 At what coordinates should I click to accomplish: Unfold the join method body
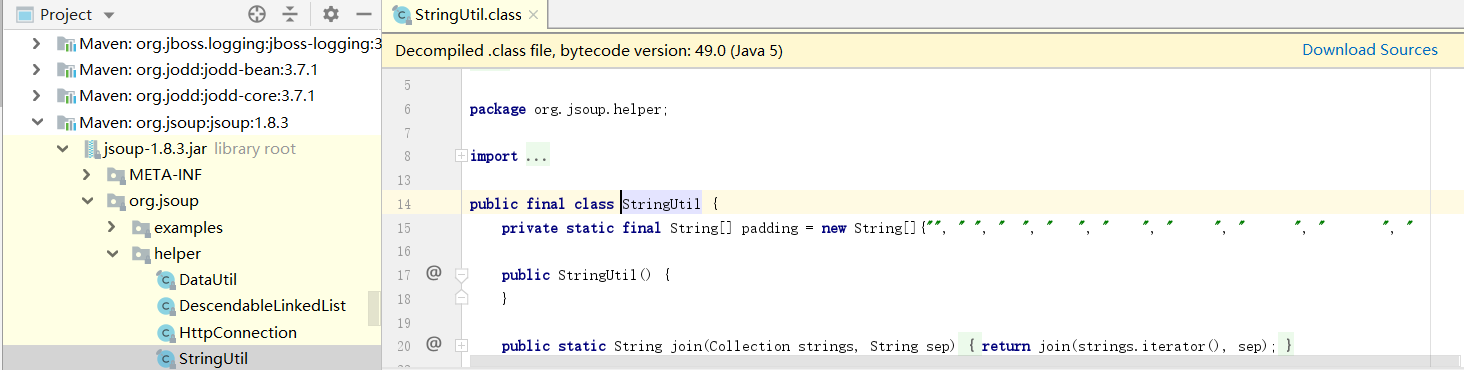pos(461,345)
